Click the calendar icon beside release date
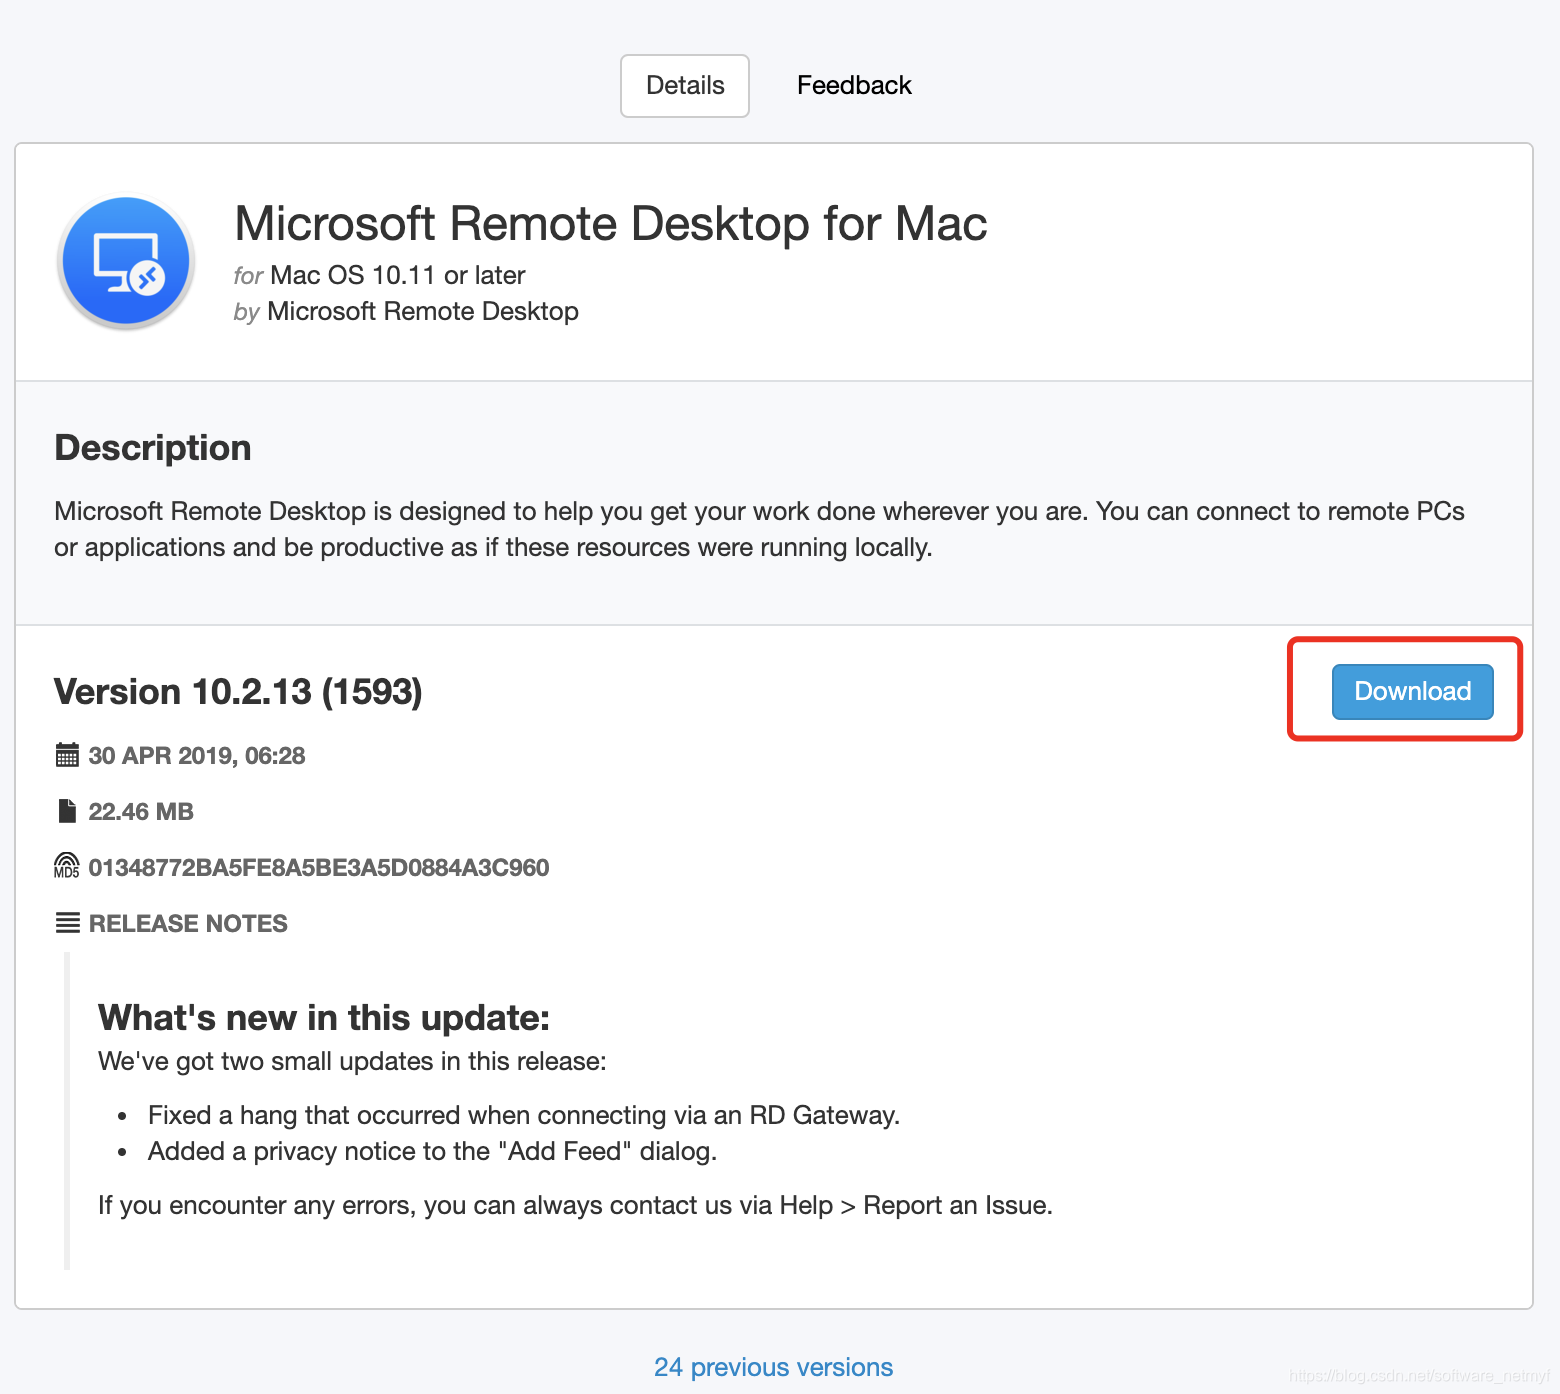 point(67,755)
